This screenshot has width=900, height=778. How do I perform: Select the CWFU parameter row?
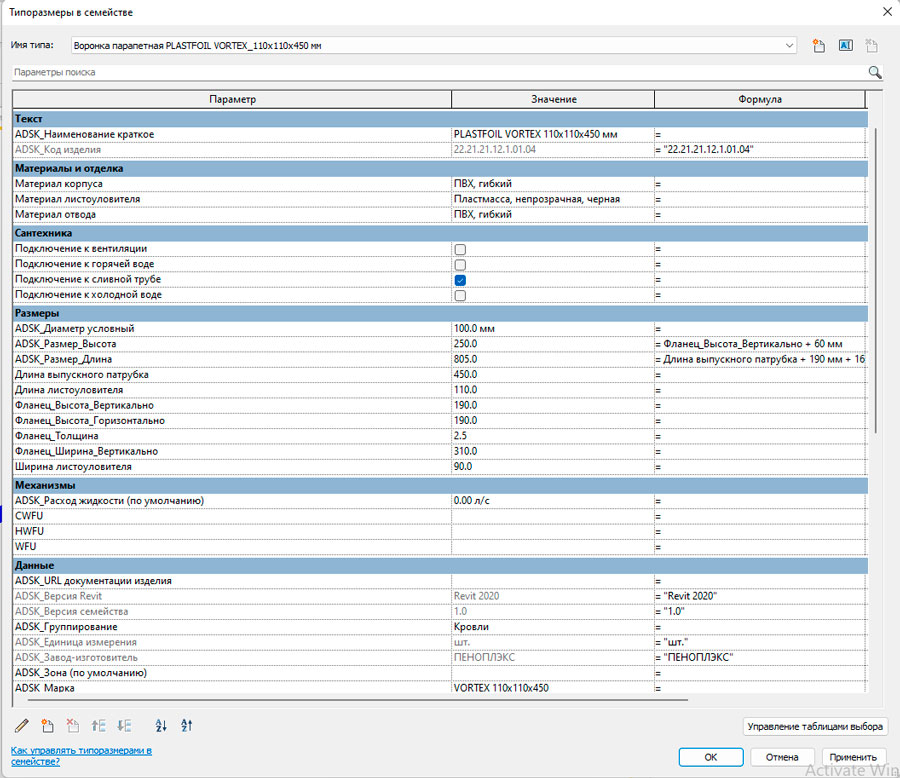click(x=440, y=516)
